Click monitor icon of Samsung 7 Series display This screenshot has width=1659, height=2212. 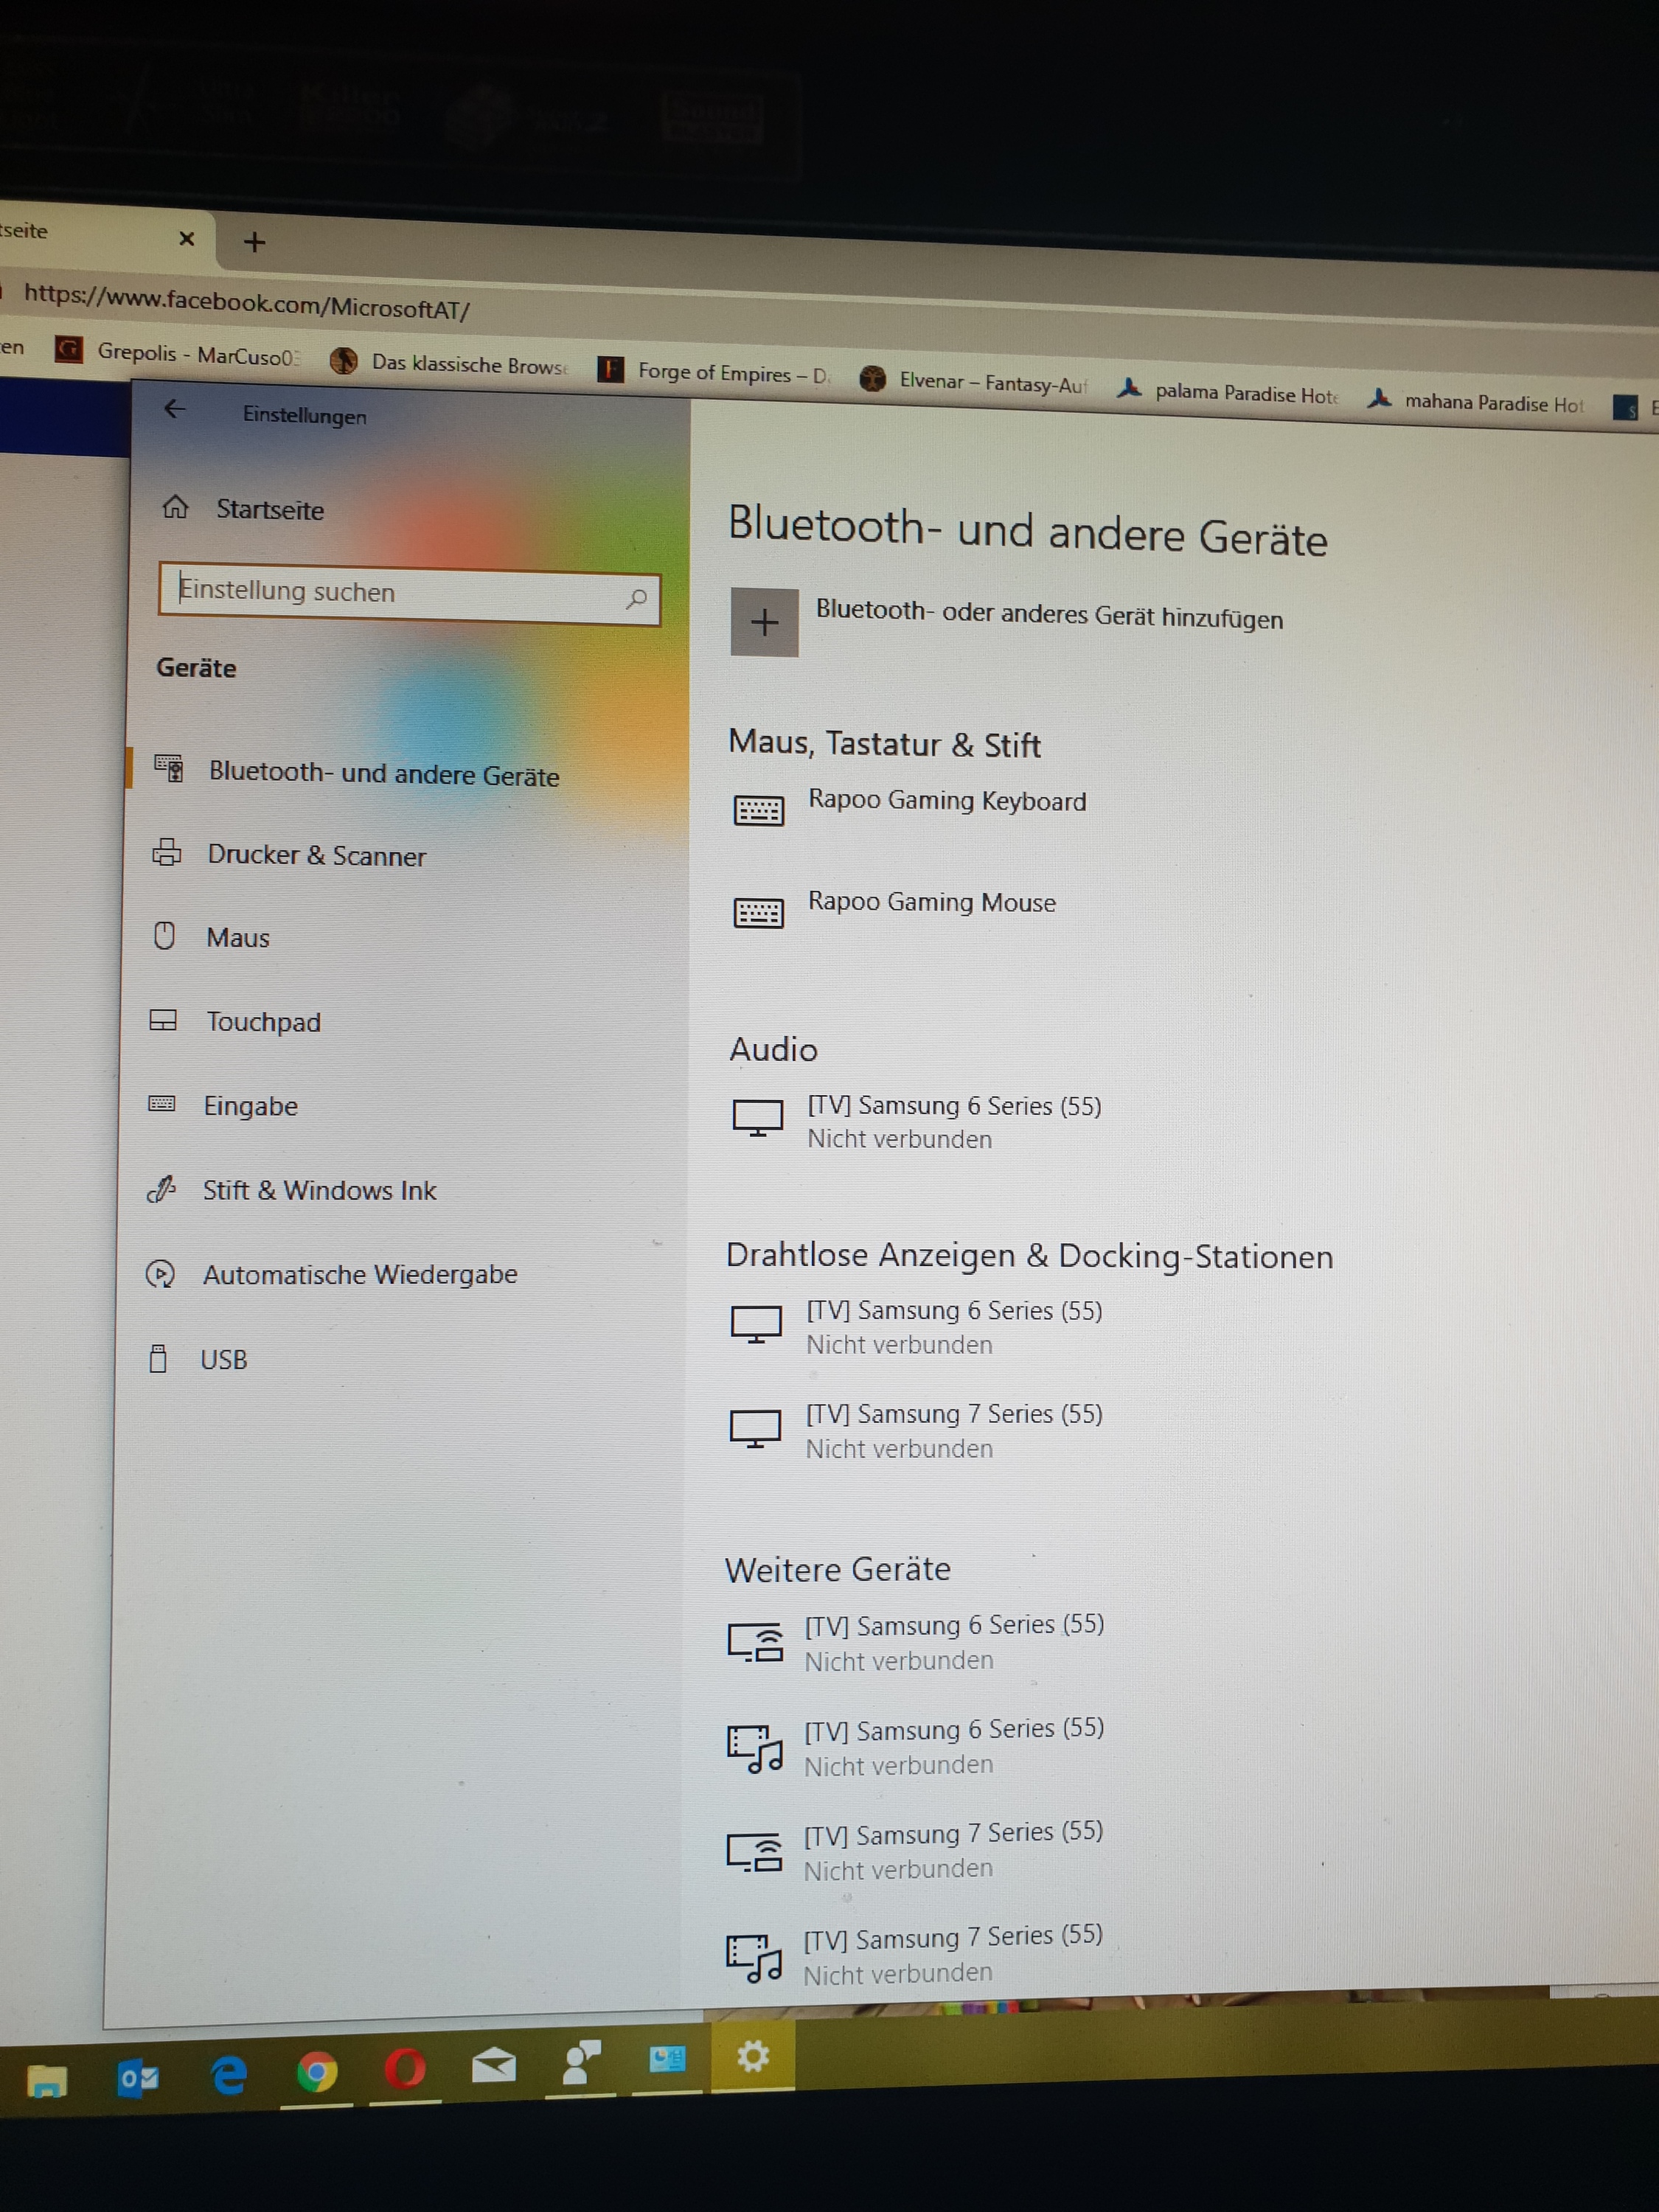[x=755, y=1428]
